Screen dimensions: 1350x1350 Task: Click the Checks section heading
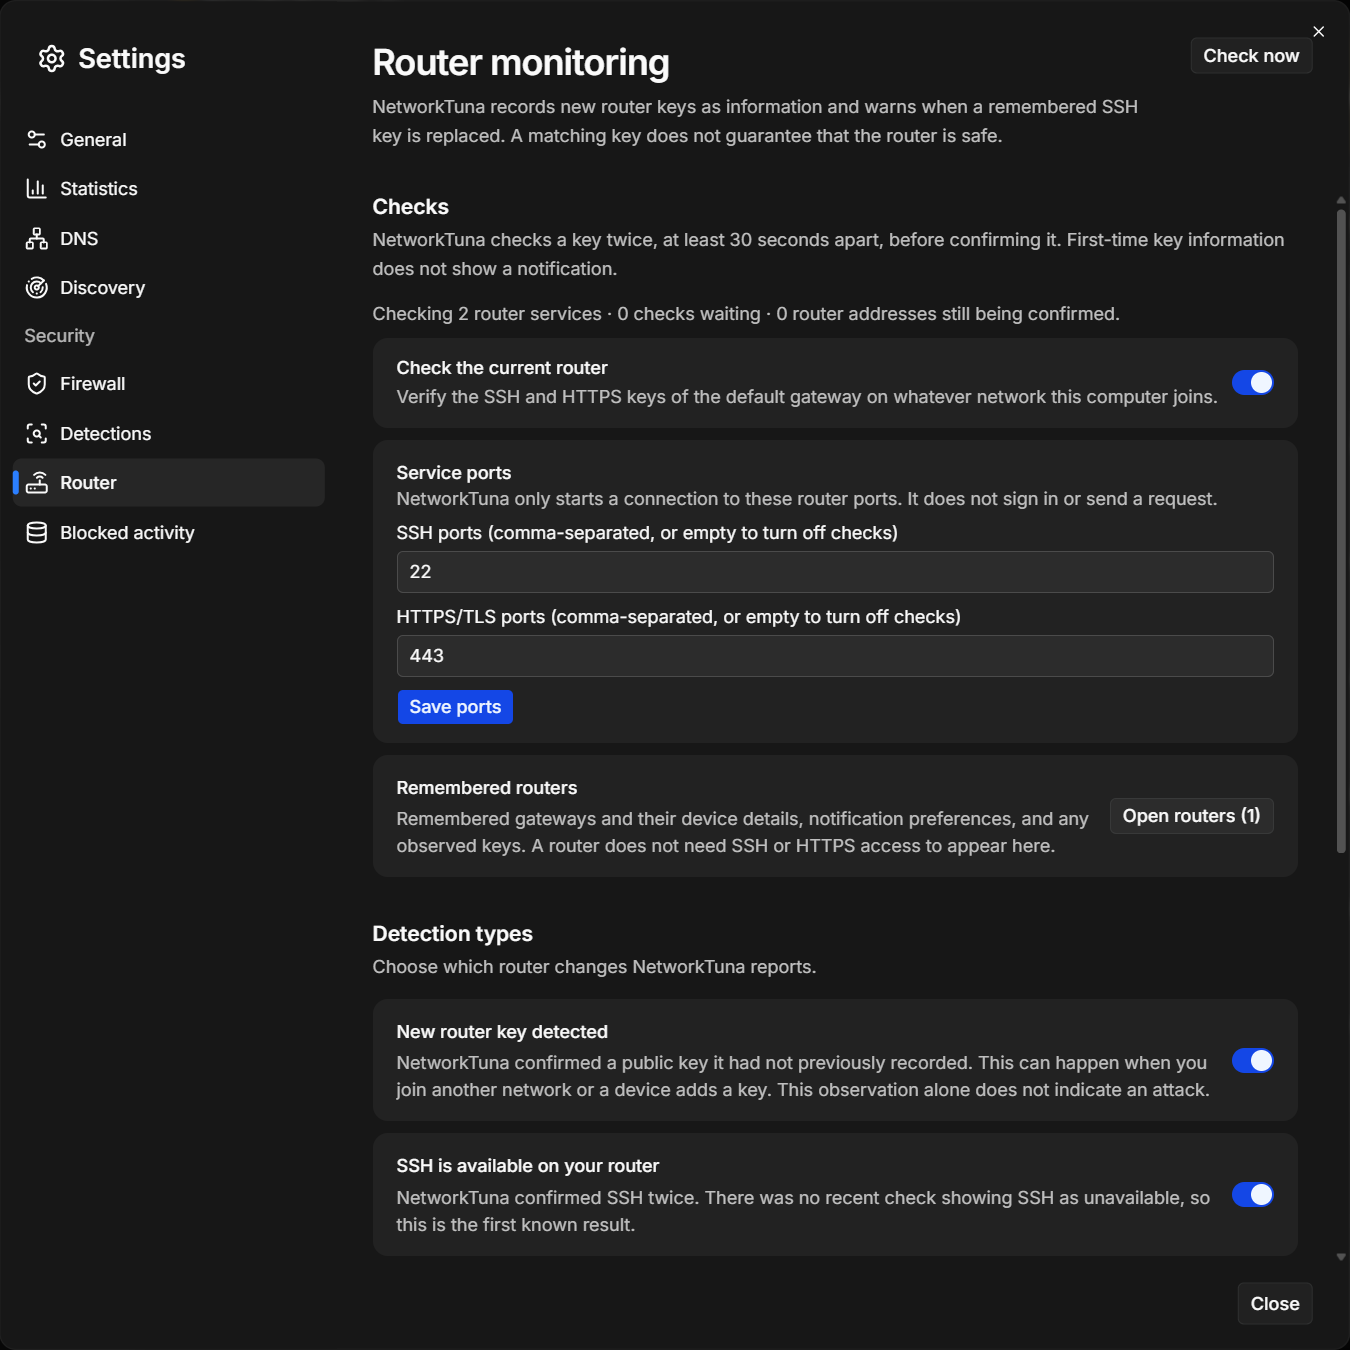coord(411,207)
